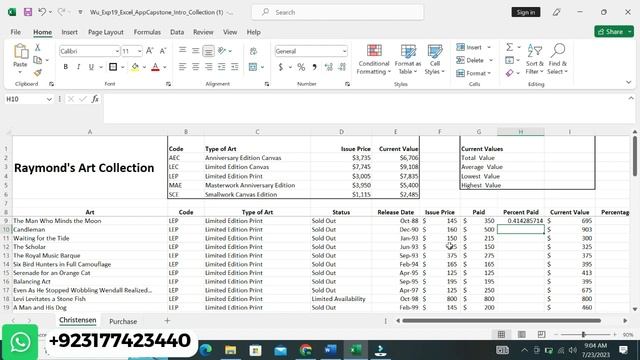Screen dimensions: 640x360
Task: Click the AutoSum sigma icon
Action: pos(509,47)
